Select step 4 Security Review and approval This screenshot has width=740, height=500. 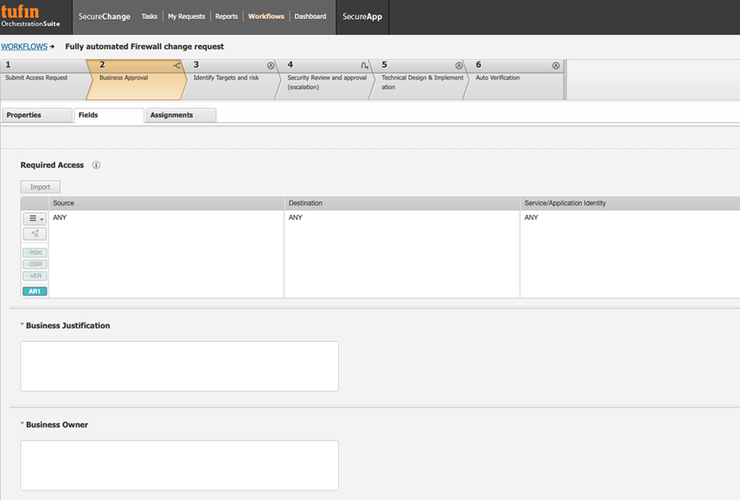click(x=325, y=79)
